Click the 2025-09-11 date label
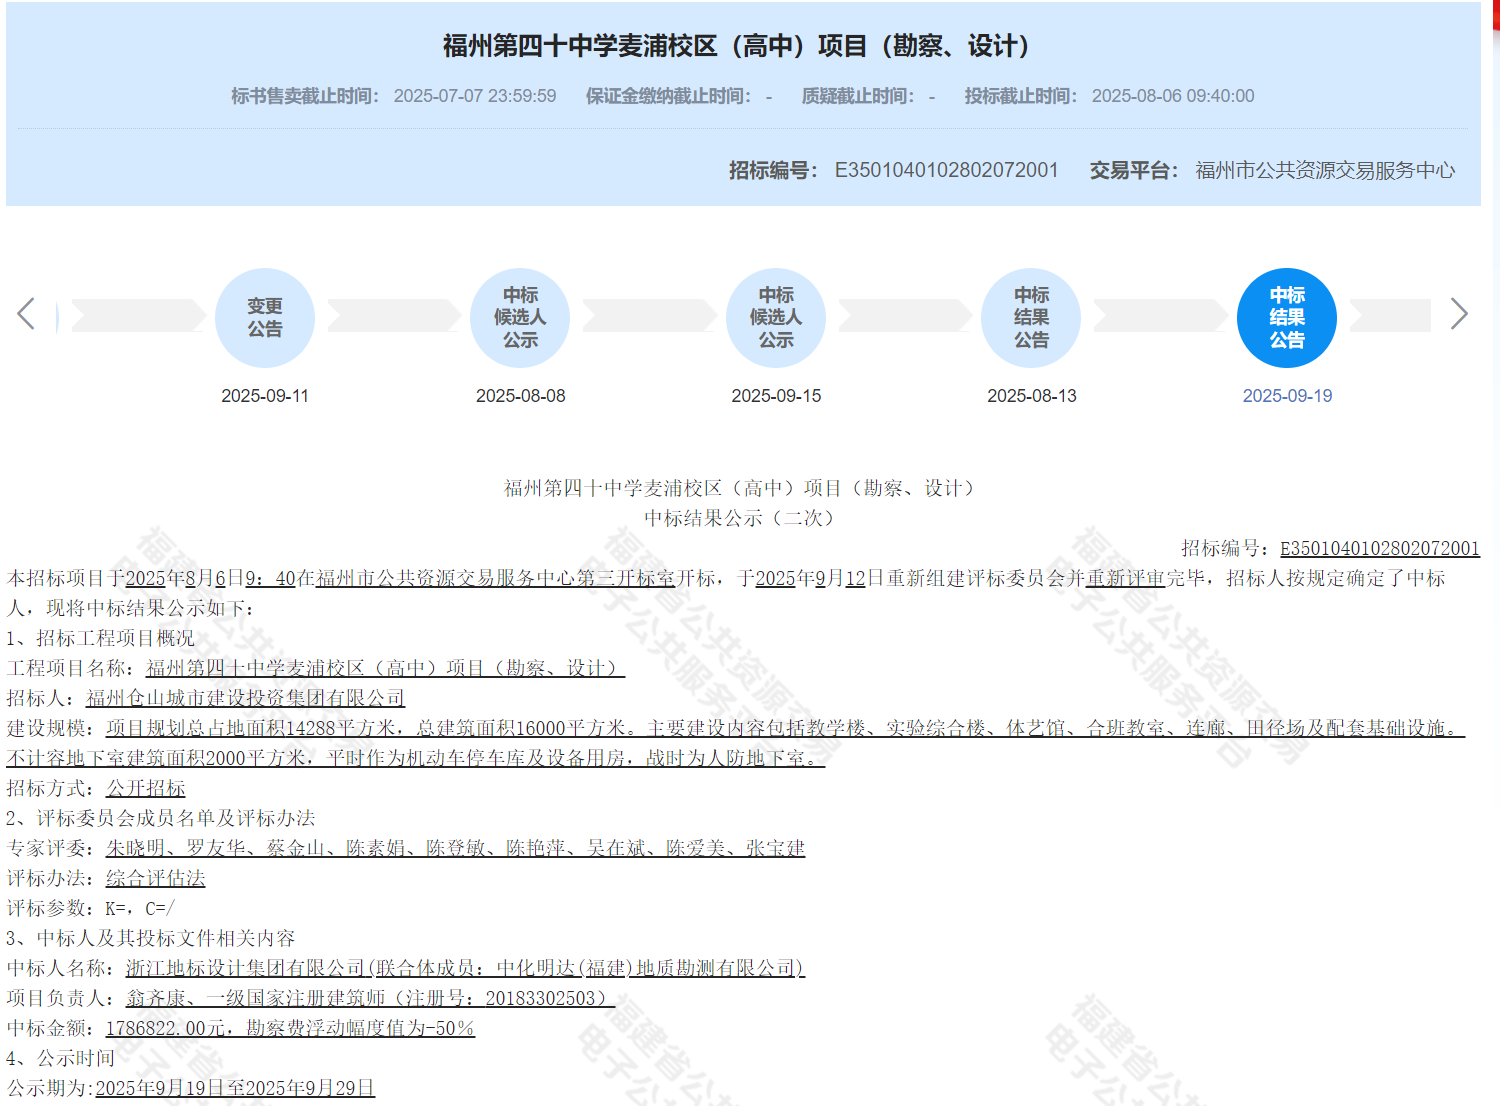The image size is (1500, 1106). click(265, 395)
